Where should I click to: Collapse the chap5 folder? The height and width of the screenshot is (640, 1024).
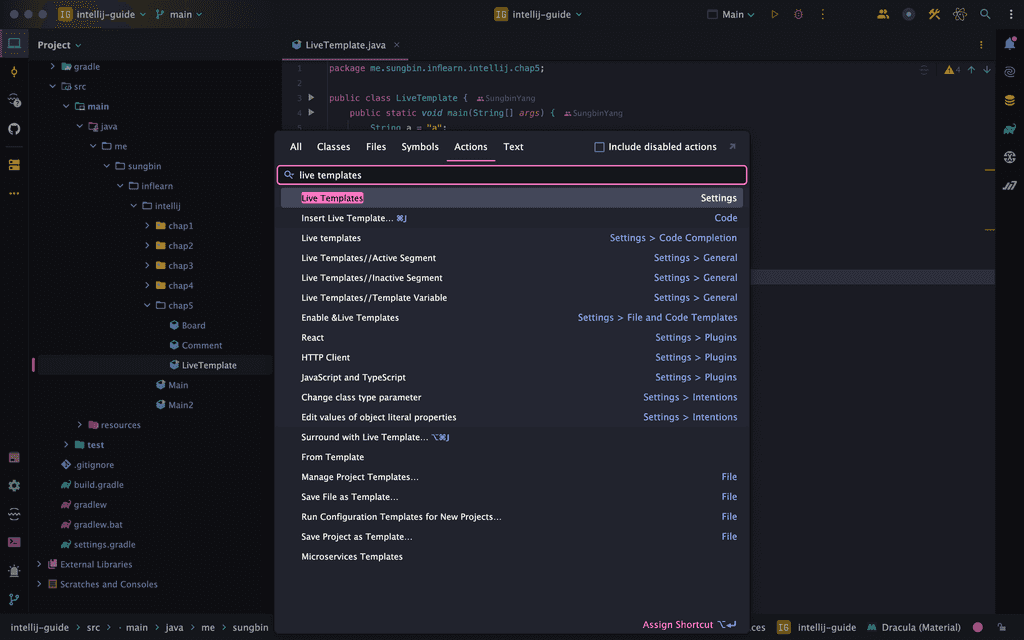(147, 305)
